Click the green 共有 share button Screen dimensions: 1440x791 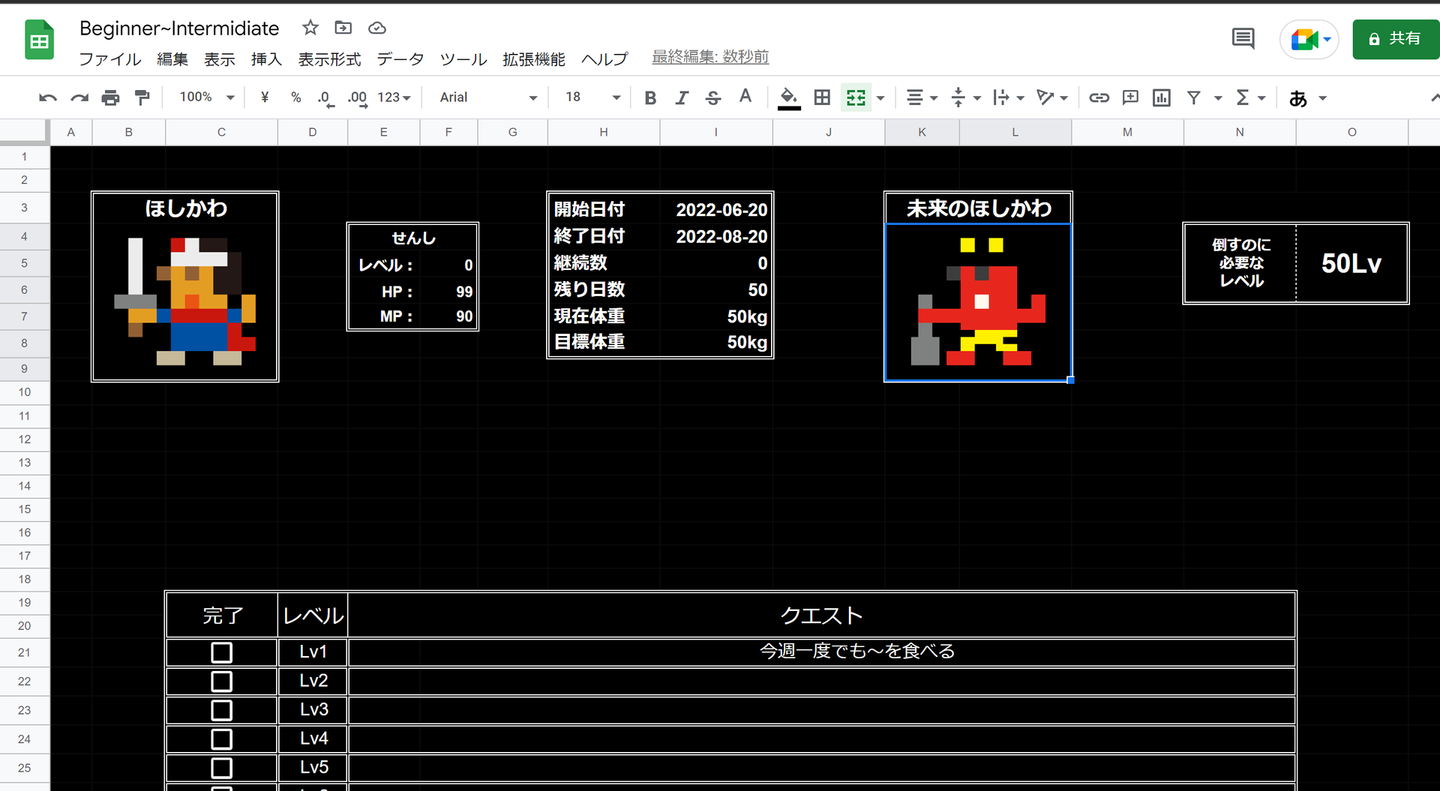click(x=1395, y=39)
